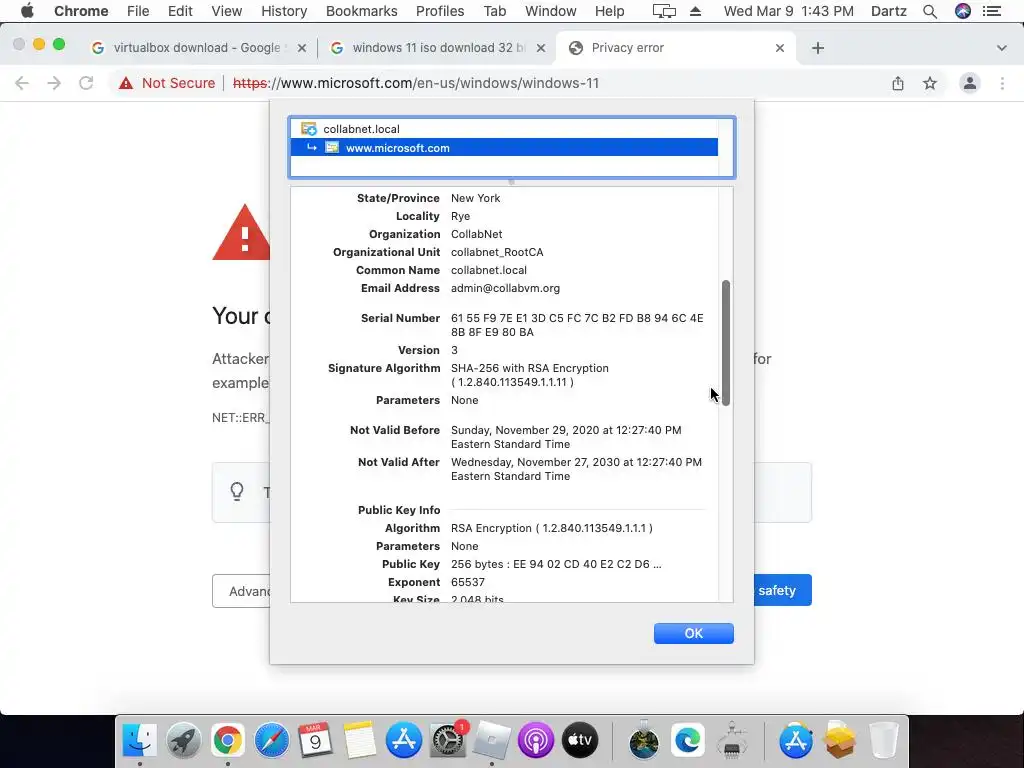
Task: Click the Public Key 256 bytes value
Action: (x=556, y=564)
